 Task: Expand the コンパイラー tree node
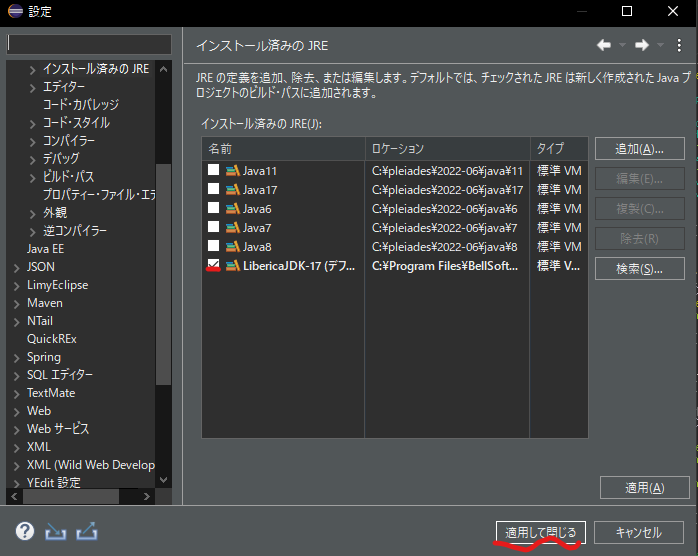(32, 142)
